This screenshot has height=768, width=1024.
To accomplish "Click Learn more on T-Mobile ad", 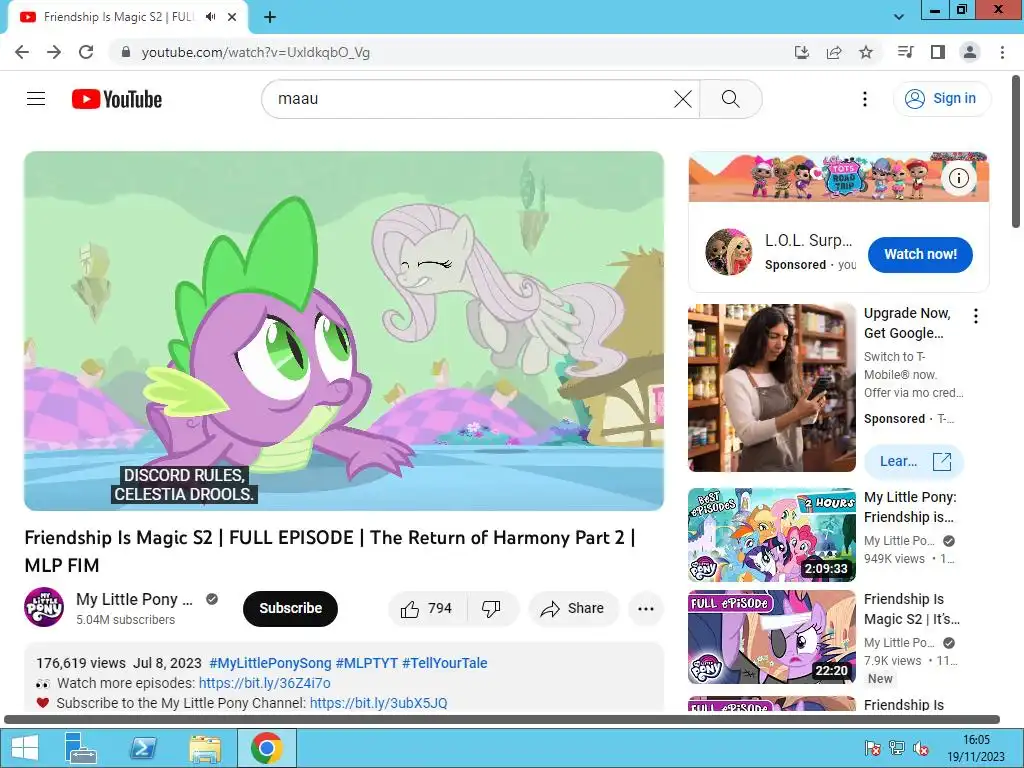I will point(914,462).
